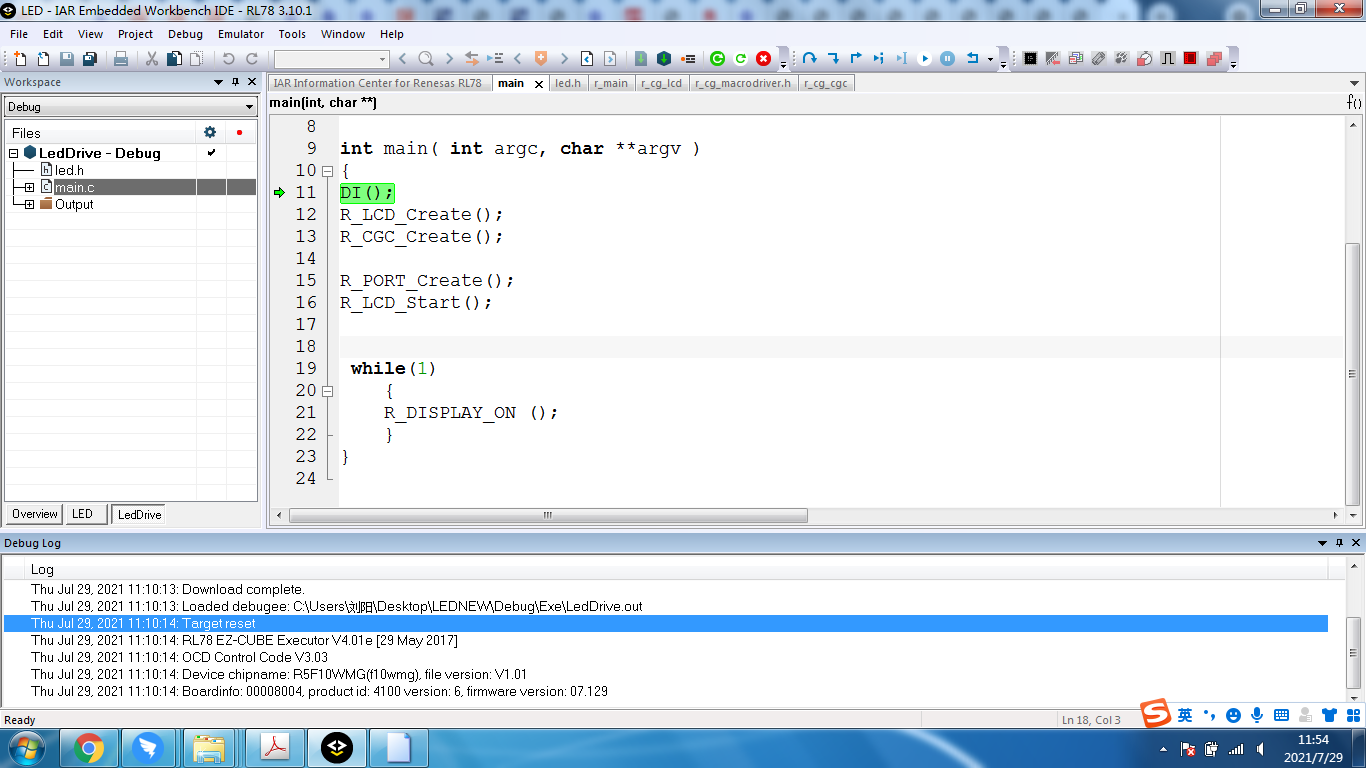This screenshot has height=768, width=1366.
Task: Click the Toggle Bookmark shield icon
Action: tap(541, 59)
